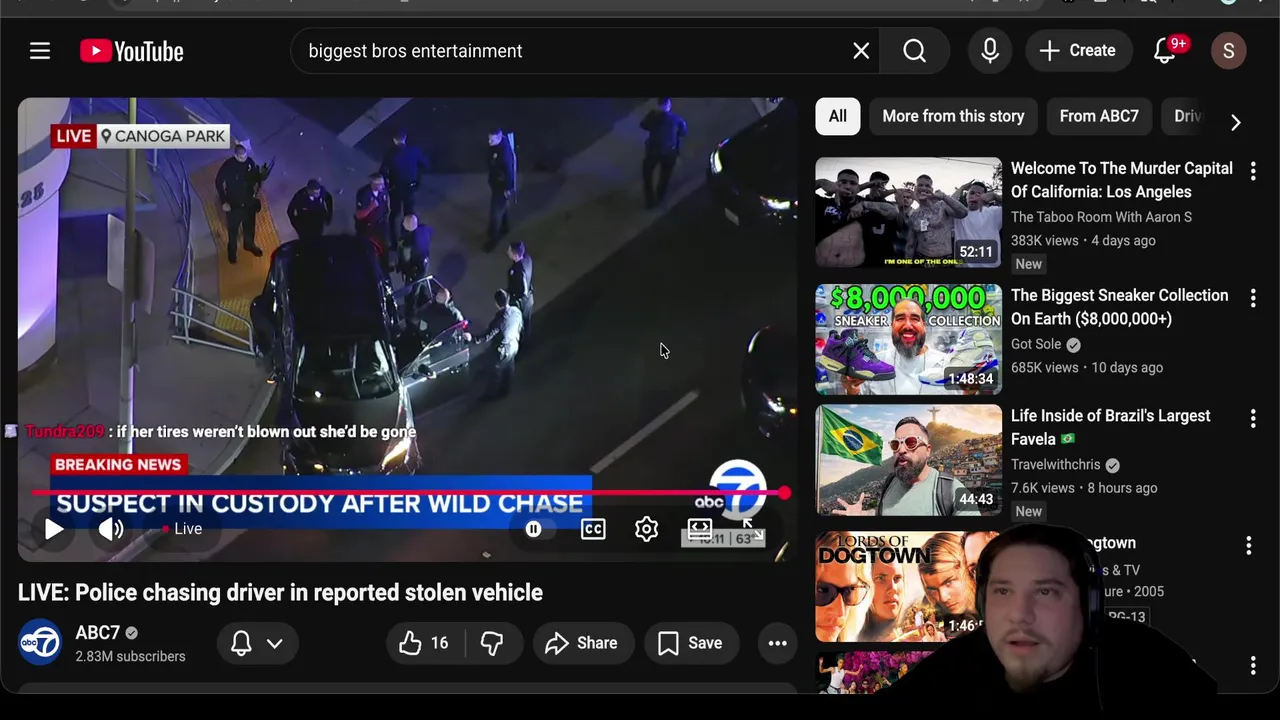Click the video title text

tap(280, 593)
